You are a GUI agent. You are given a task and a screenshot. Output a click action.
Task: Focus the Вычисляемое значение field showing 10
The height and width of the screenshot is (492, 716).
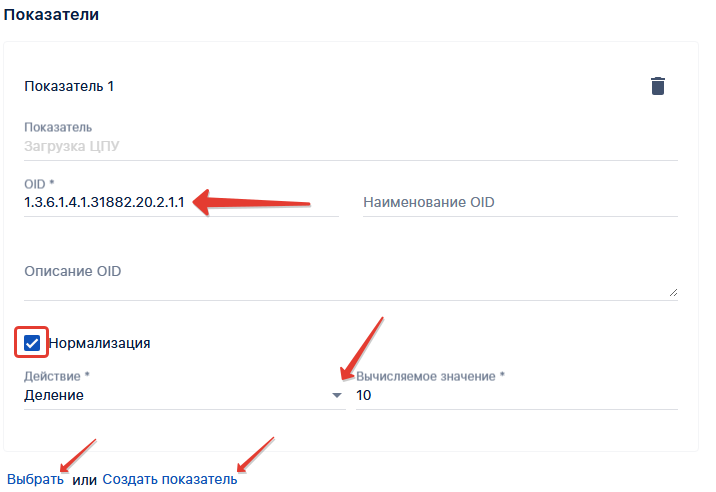[515, 395]
